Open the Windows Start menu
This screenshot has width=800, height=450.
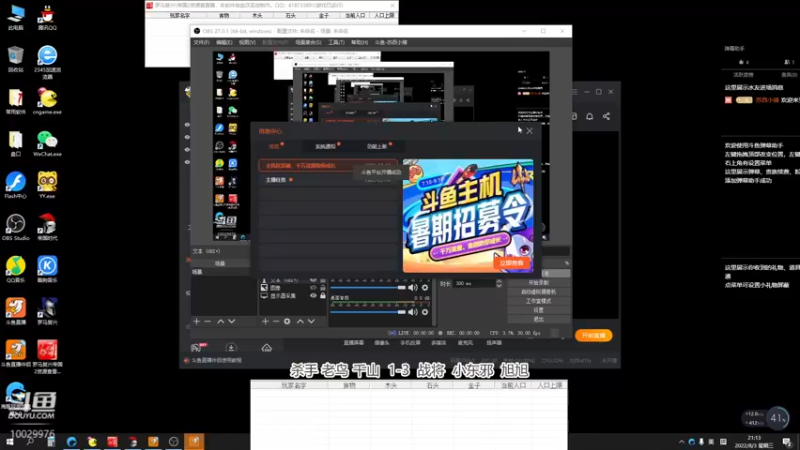coord(9,441)
